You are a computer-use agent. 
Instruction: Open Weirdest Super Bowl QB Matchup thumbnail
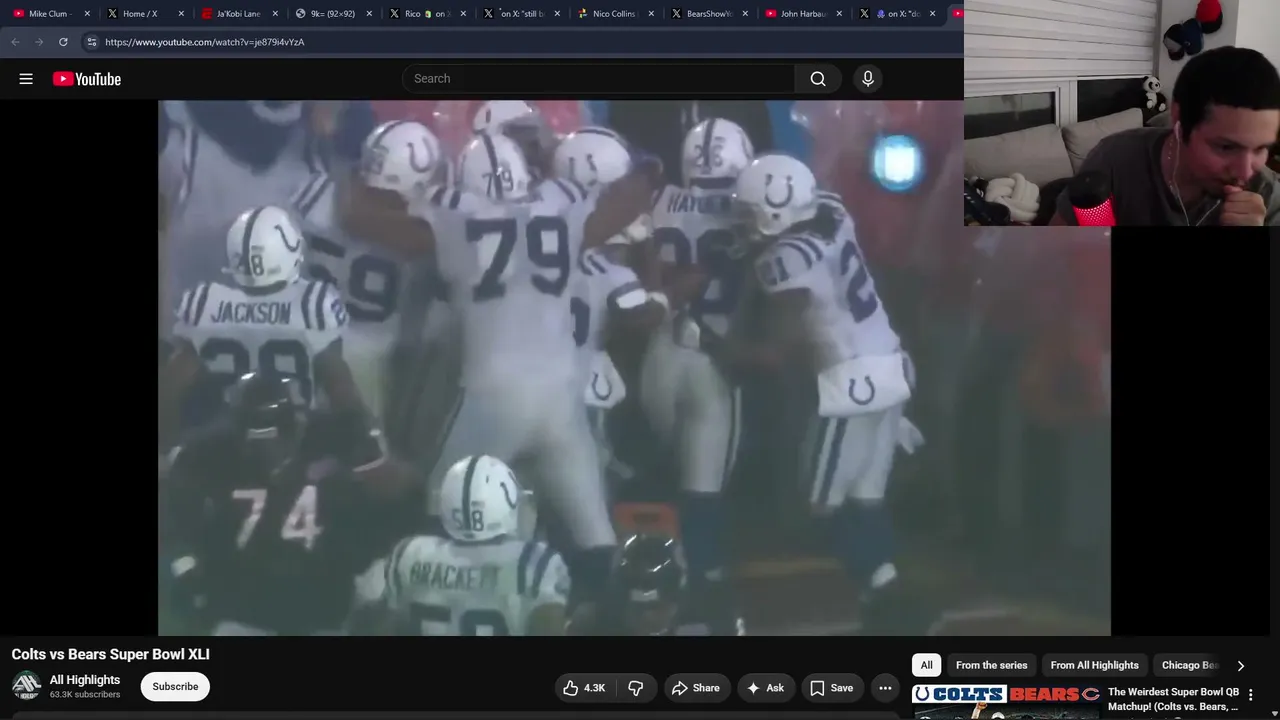(1006, 701)
